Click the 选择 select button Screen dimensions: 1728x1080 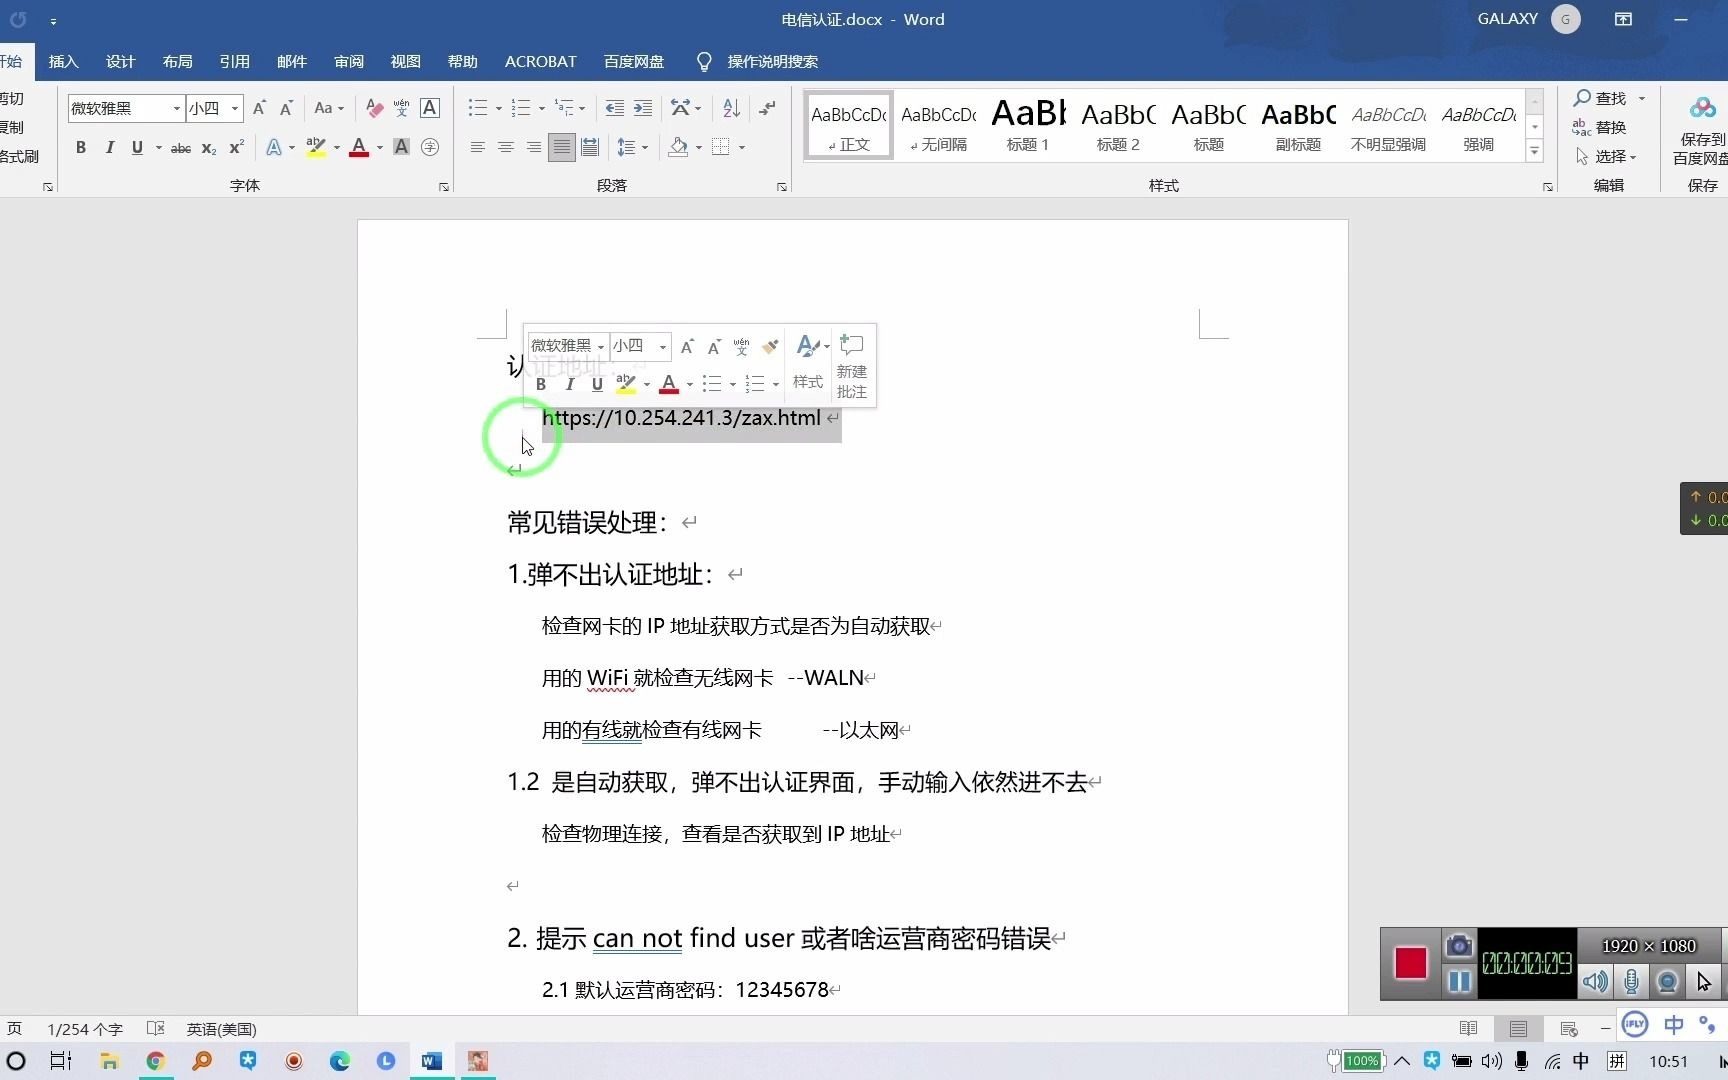point(1605,156)
